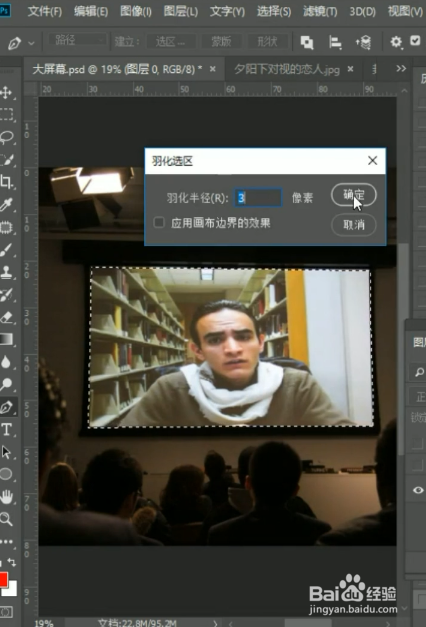The height and width of the screenshot is (627, 426).
Task: Open the 文件(F) menu
Action: 44,11
